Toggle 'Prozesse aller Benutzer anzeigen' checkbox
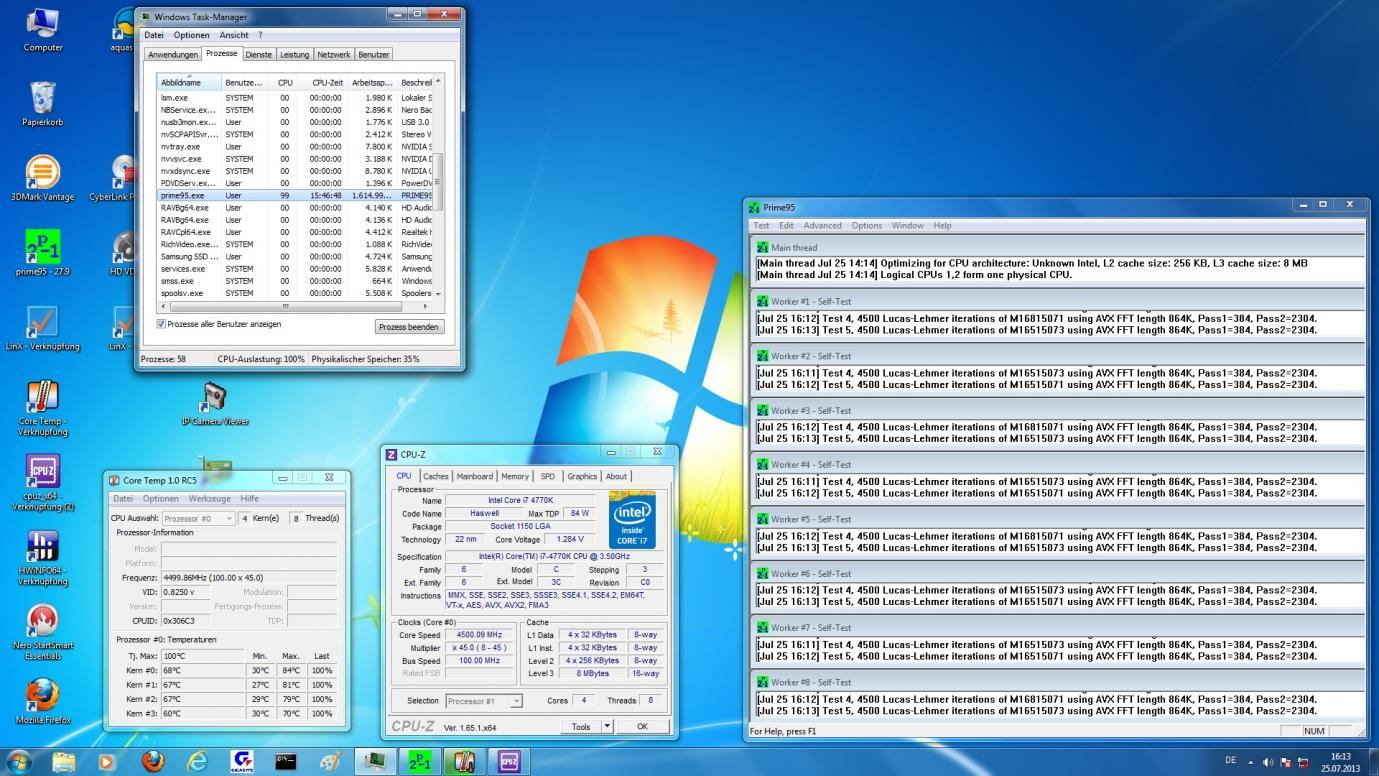Image resolution: width=1379 pixels, height=776 pixels. 162,324
